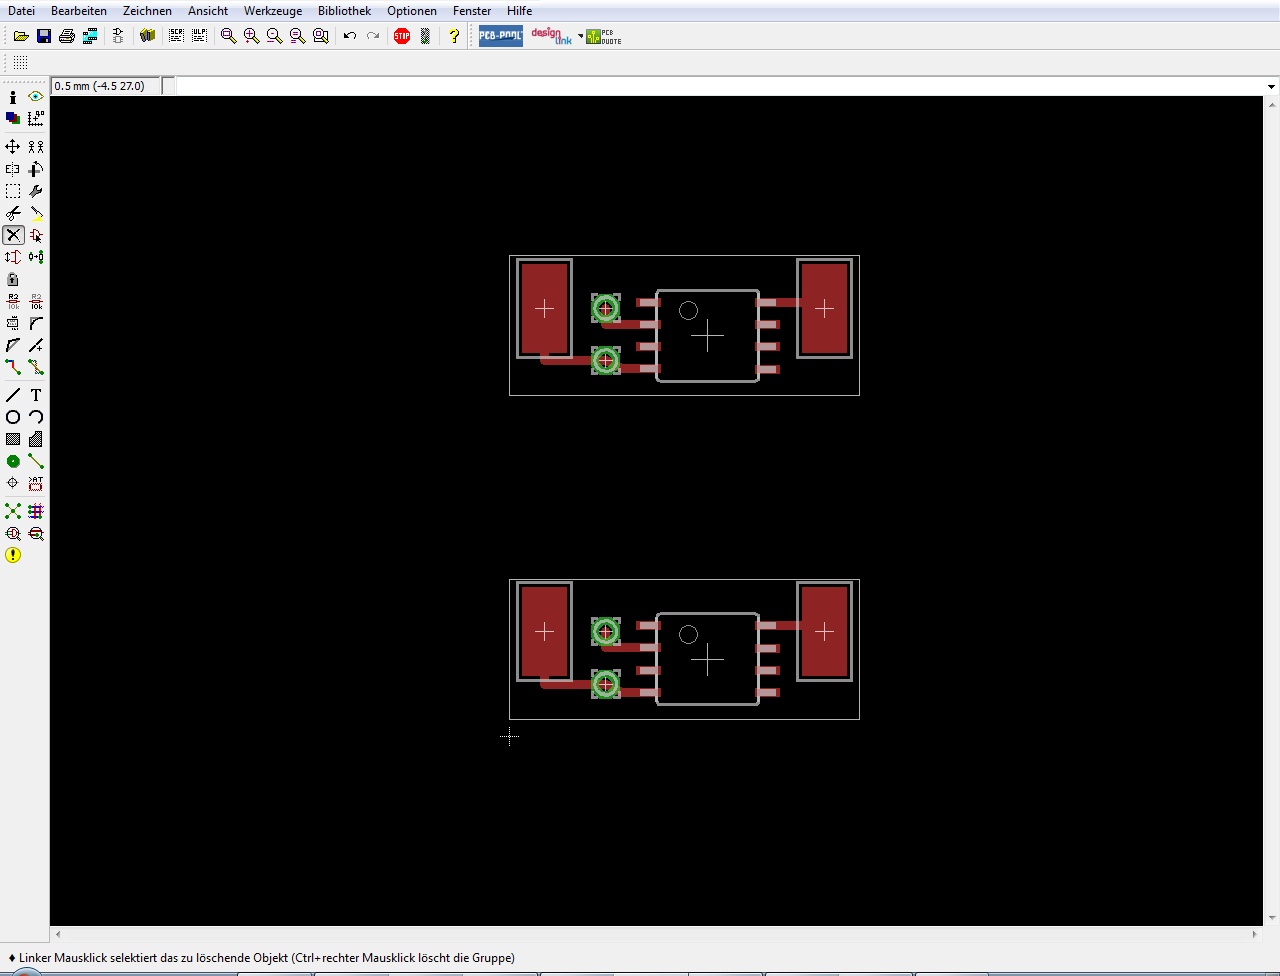Screen dimensions: 1280x976
Task: Click the red STOP icon
Action: [x=402, y=36]
